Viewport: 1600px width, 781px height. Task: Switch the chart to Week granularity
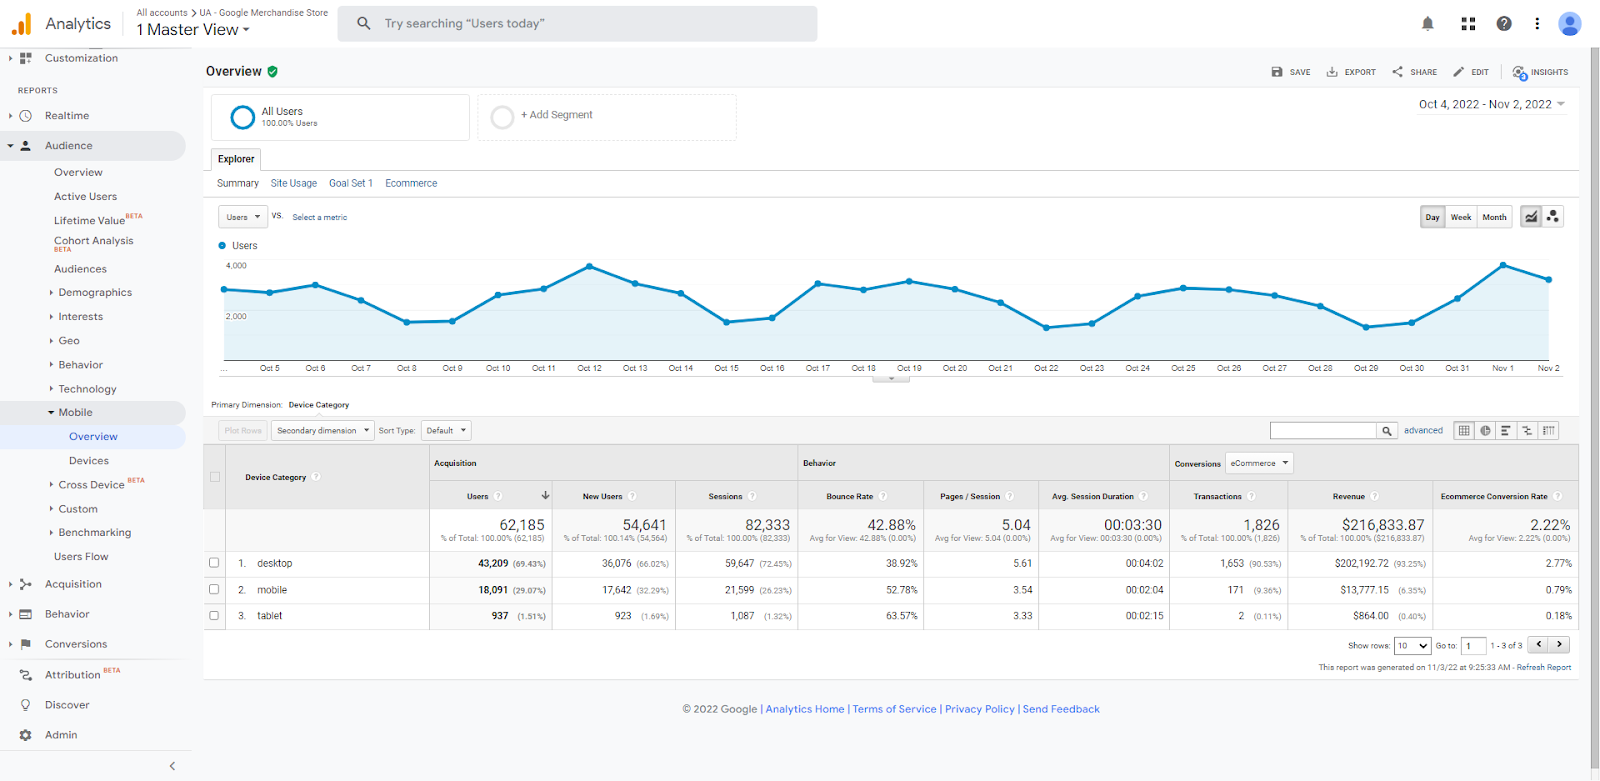[x=1461, y=217]
